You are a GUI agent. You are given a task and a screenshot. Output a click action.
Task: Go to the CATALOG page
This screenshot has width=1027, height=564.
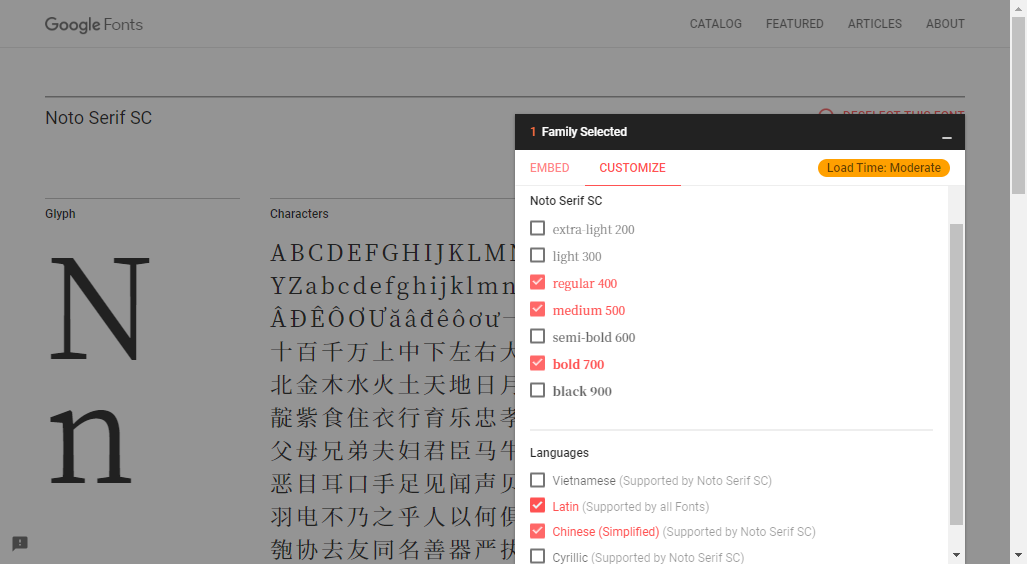(715, 24)
